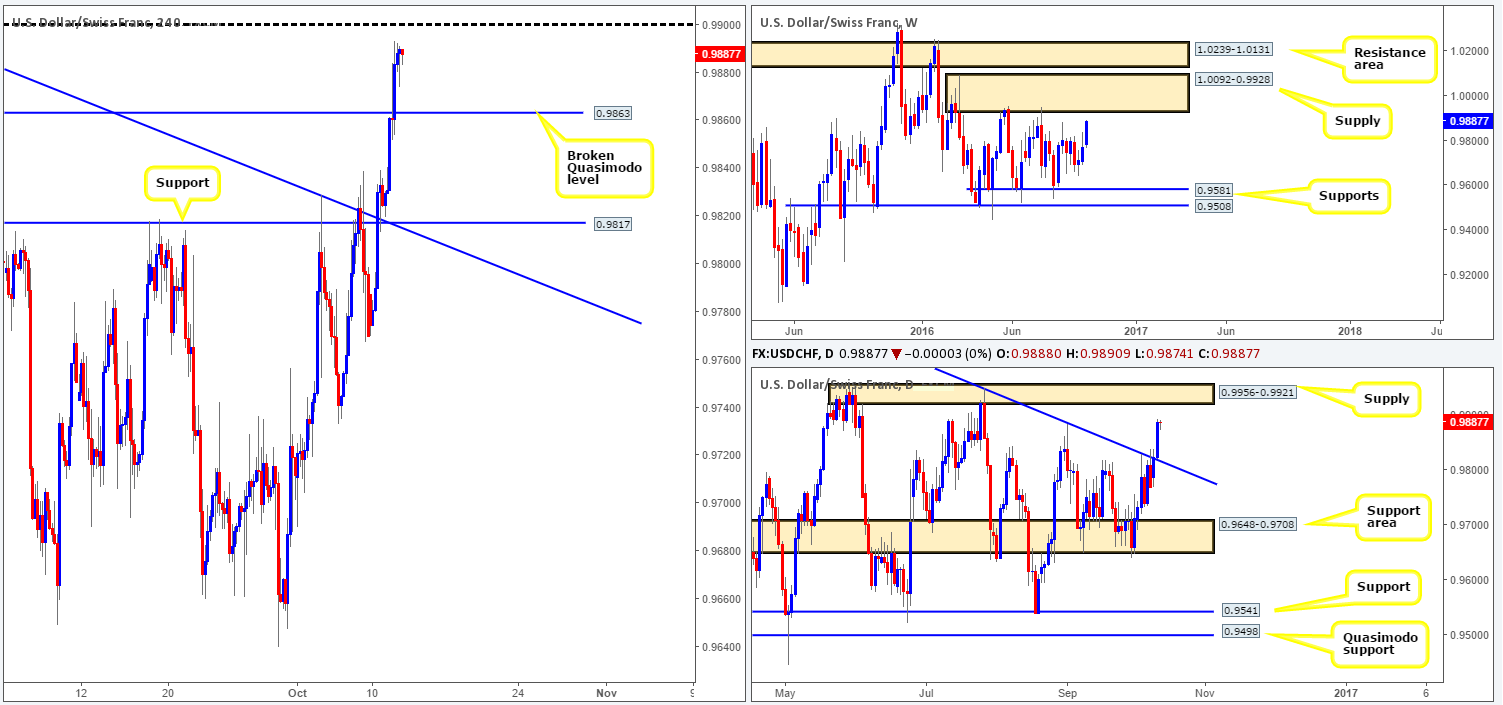Click the Sep label on daily time axis
This screenshot has height=705, width=1503.
[x=1067, y=692]
